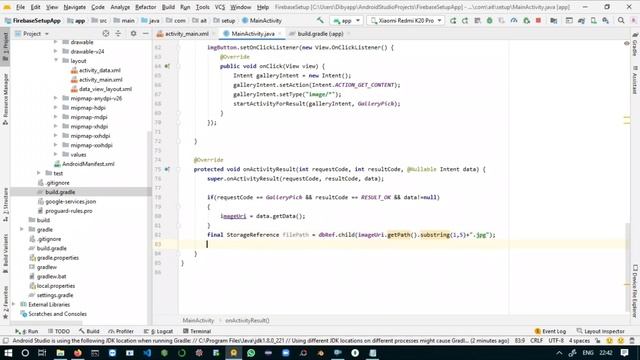Open the Device File Explorer side panel
Screen dimensions: 640x360
tap(635, 291)
